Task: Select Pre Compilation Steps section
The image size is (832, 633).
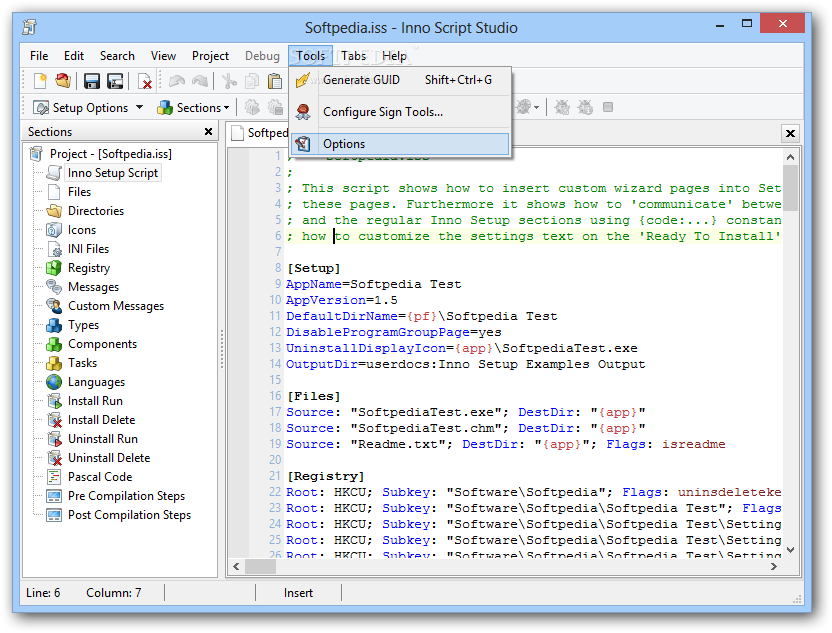Action: click(x=126, y=496)
